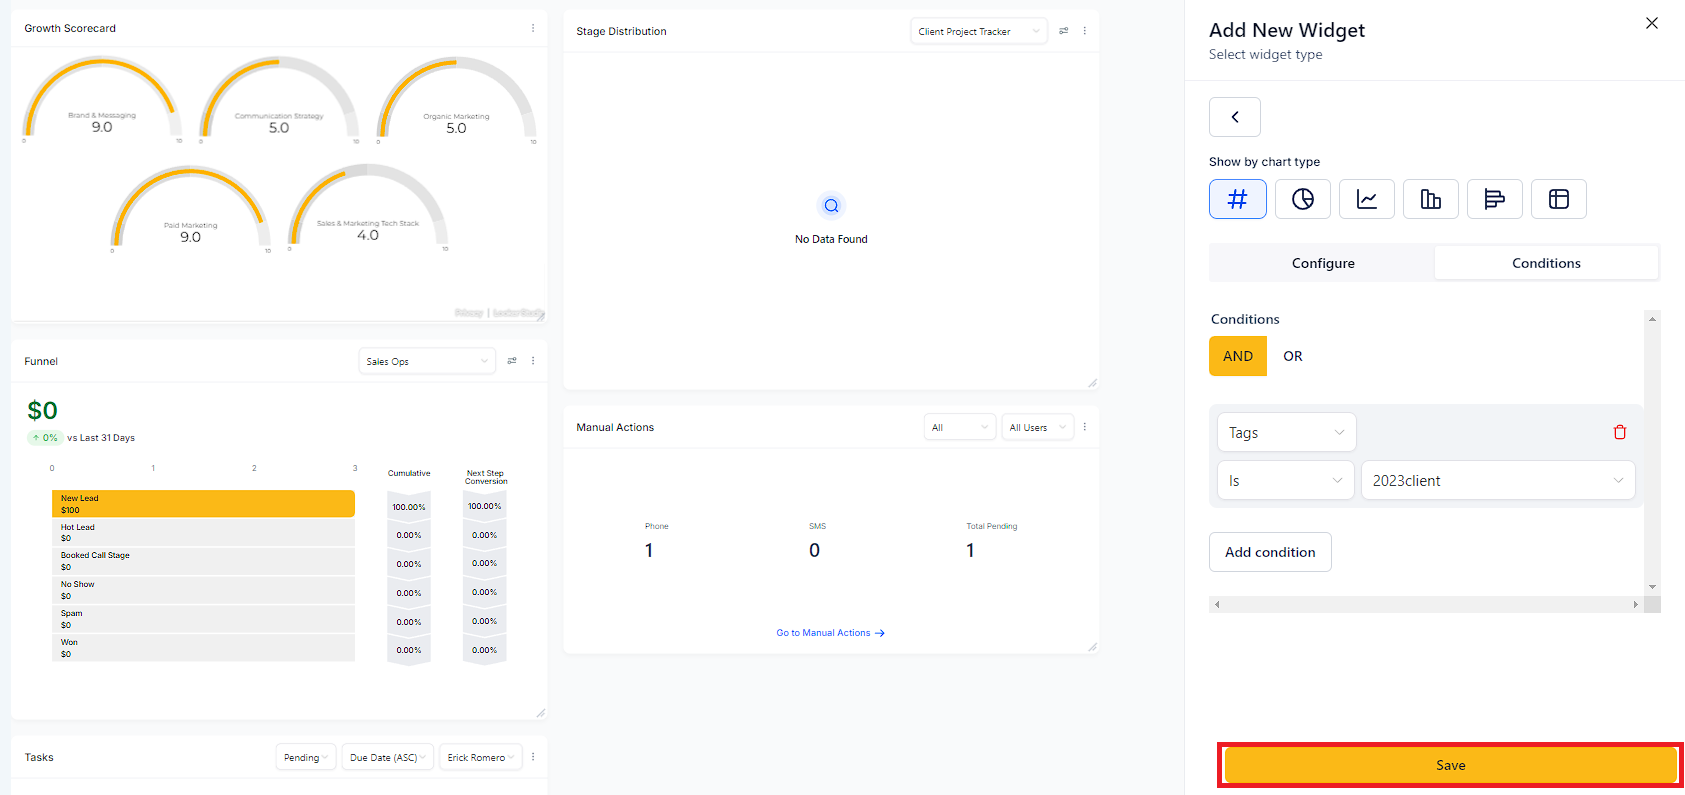Choose the OR condition operator
The height and width of the screenshot is (795, 1685).
point(1293,356)
